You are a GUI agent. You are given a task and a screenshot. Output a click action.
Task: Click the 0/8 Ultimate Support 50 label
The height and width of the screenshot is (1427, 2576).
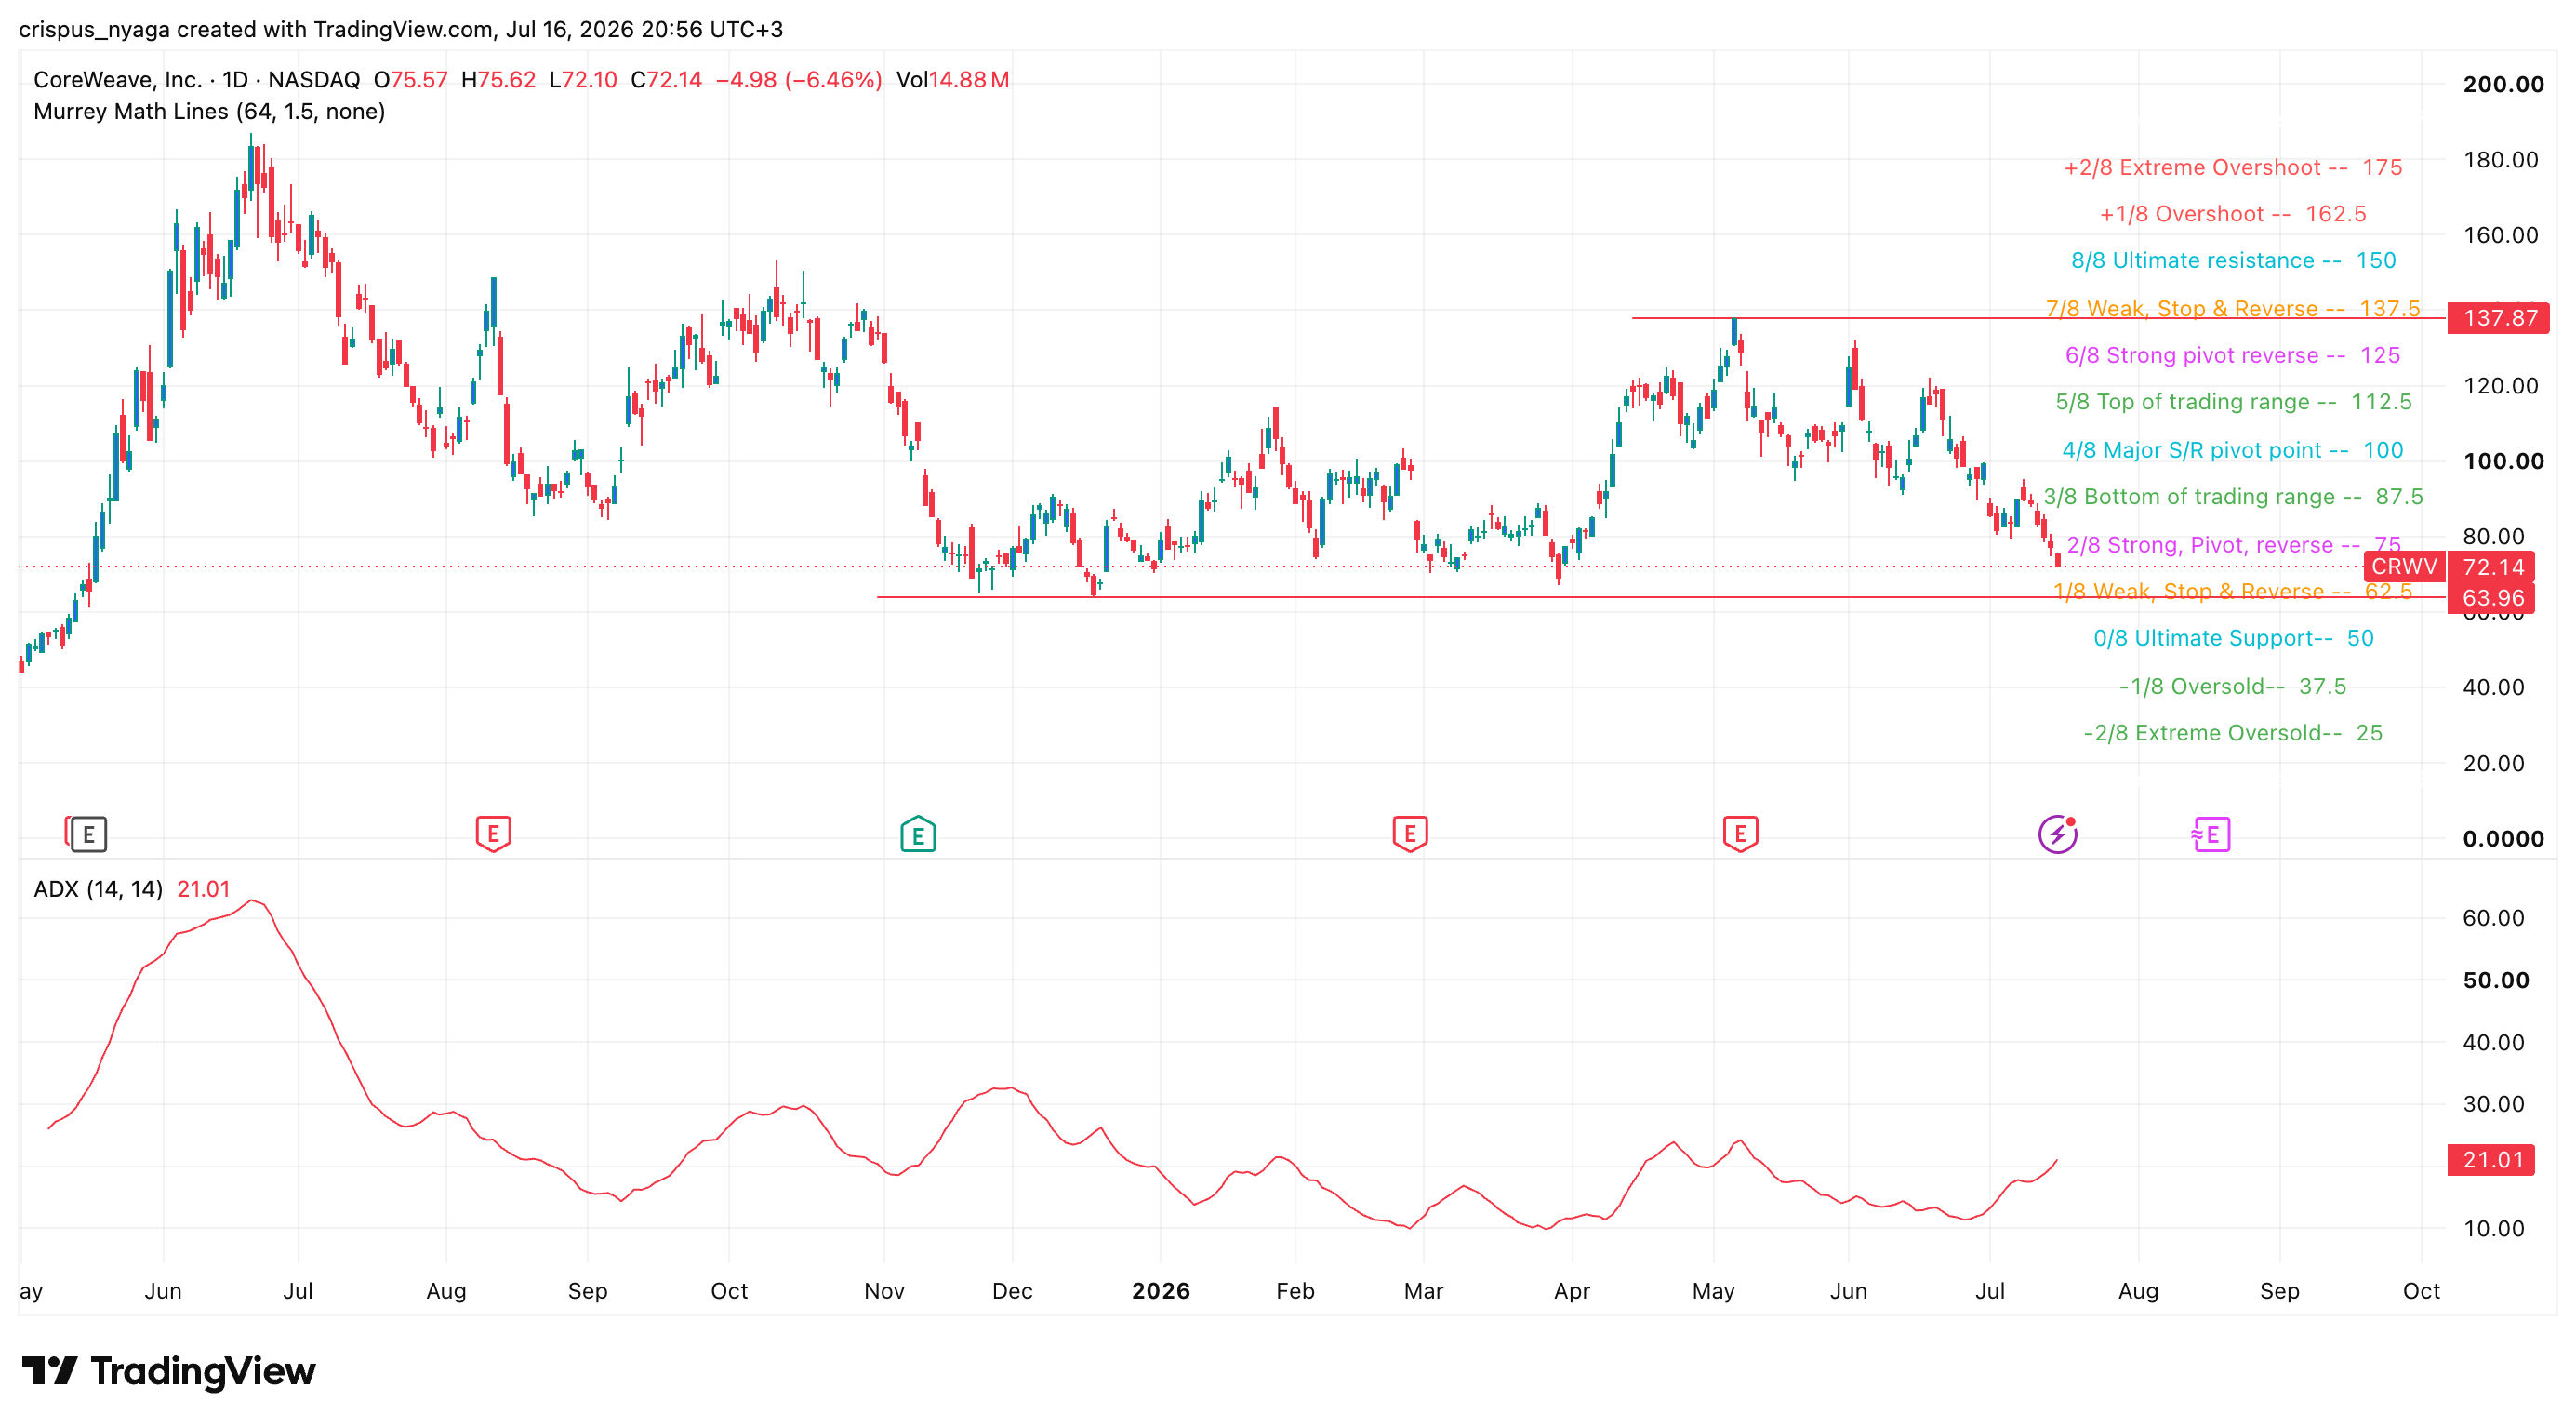pos(2233,638)
